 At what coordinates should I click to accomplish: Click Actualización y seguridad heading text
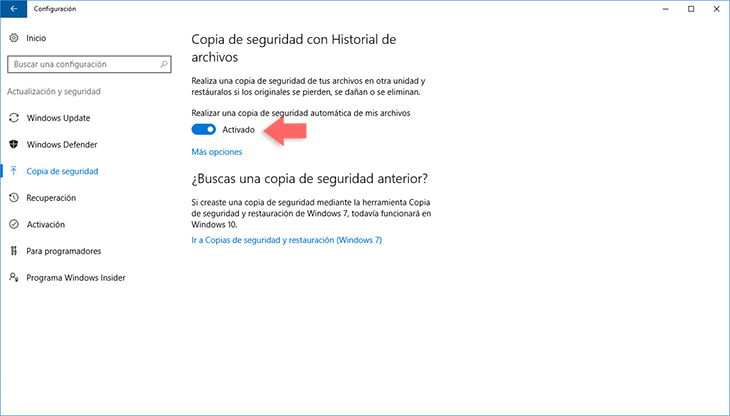(x=54, y=91)
